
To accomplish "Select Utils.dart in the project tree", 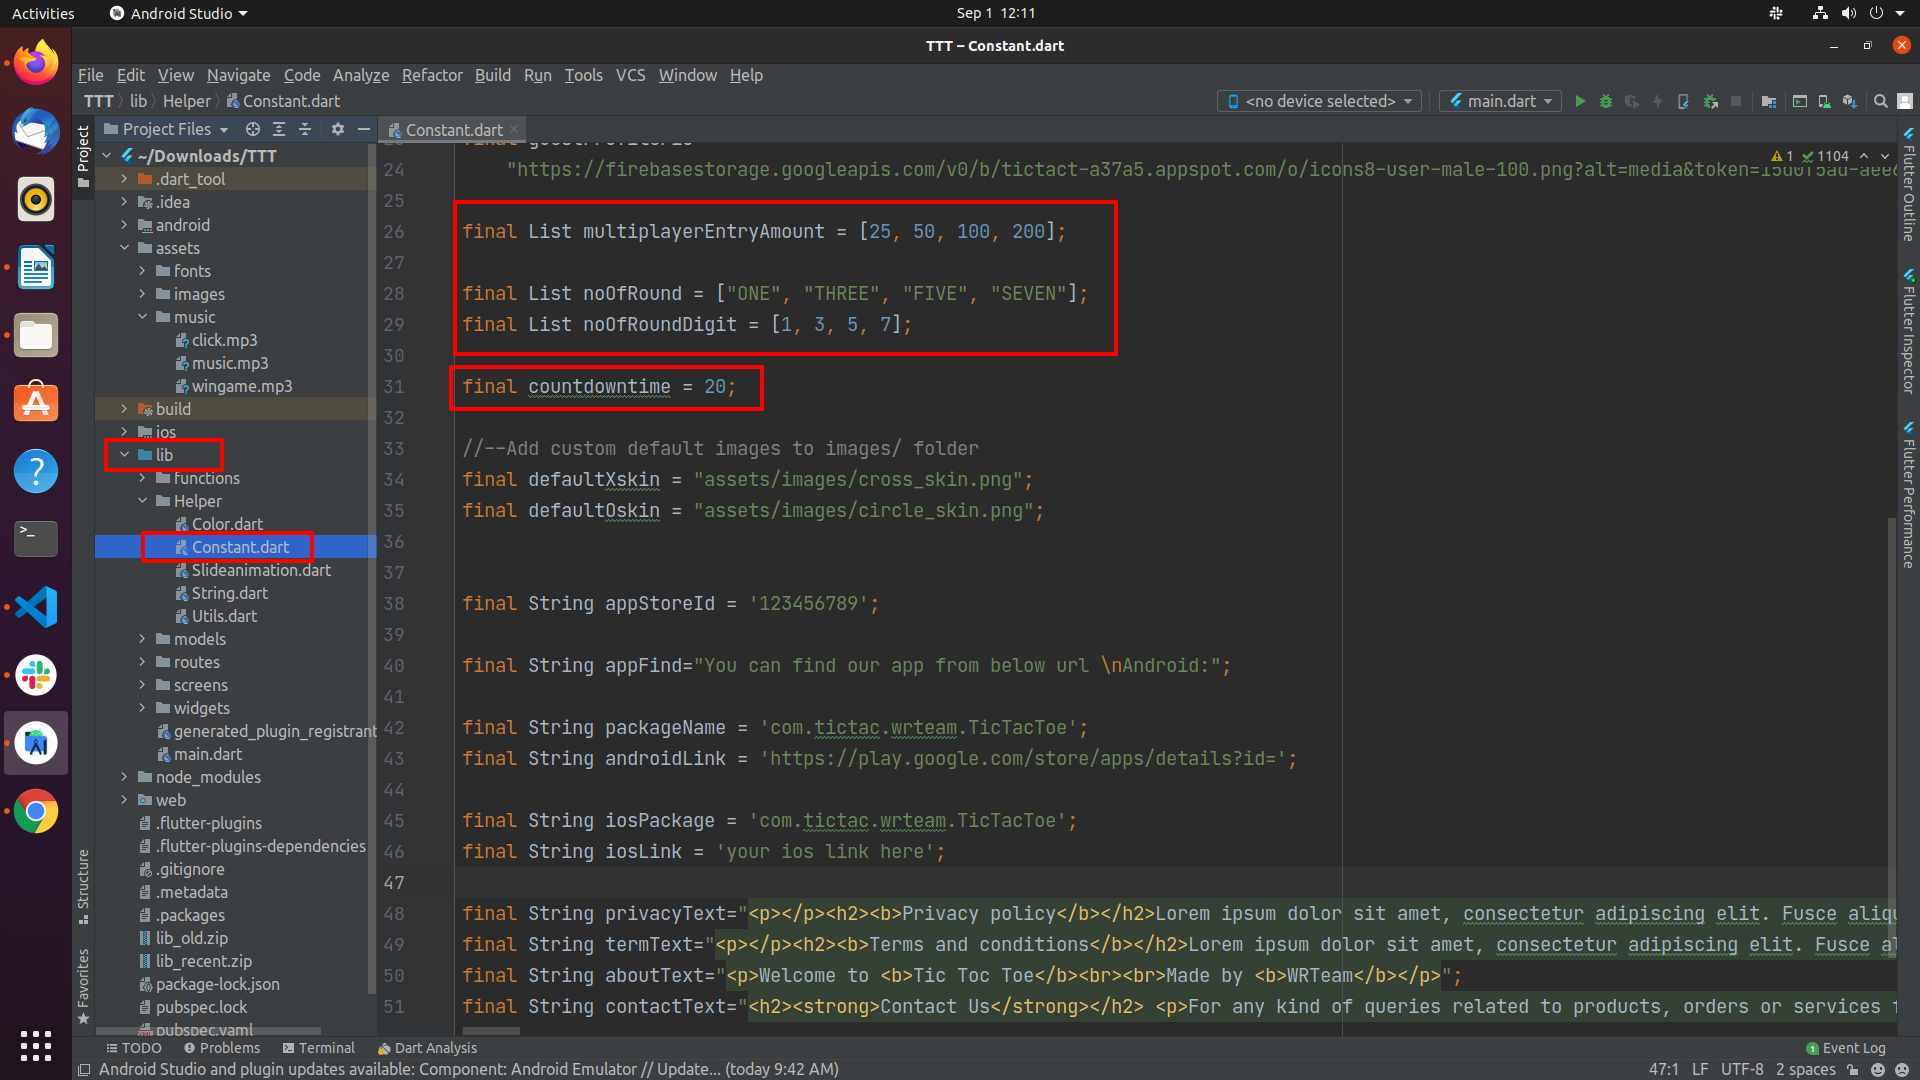I will [224, 616].
